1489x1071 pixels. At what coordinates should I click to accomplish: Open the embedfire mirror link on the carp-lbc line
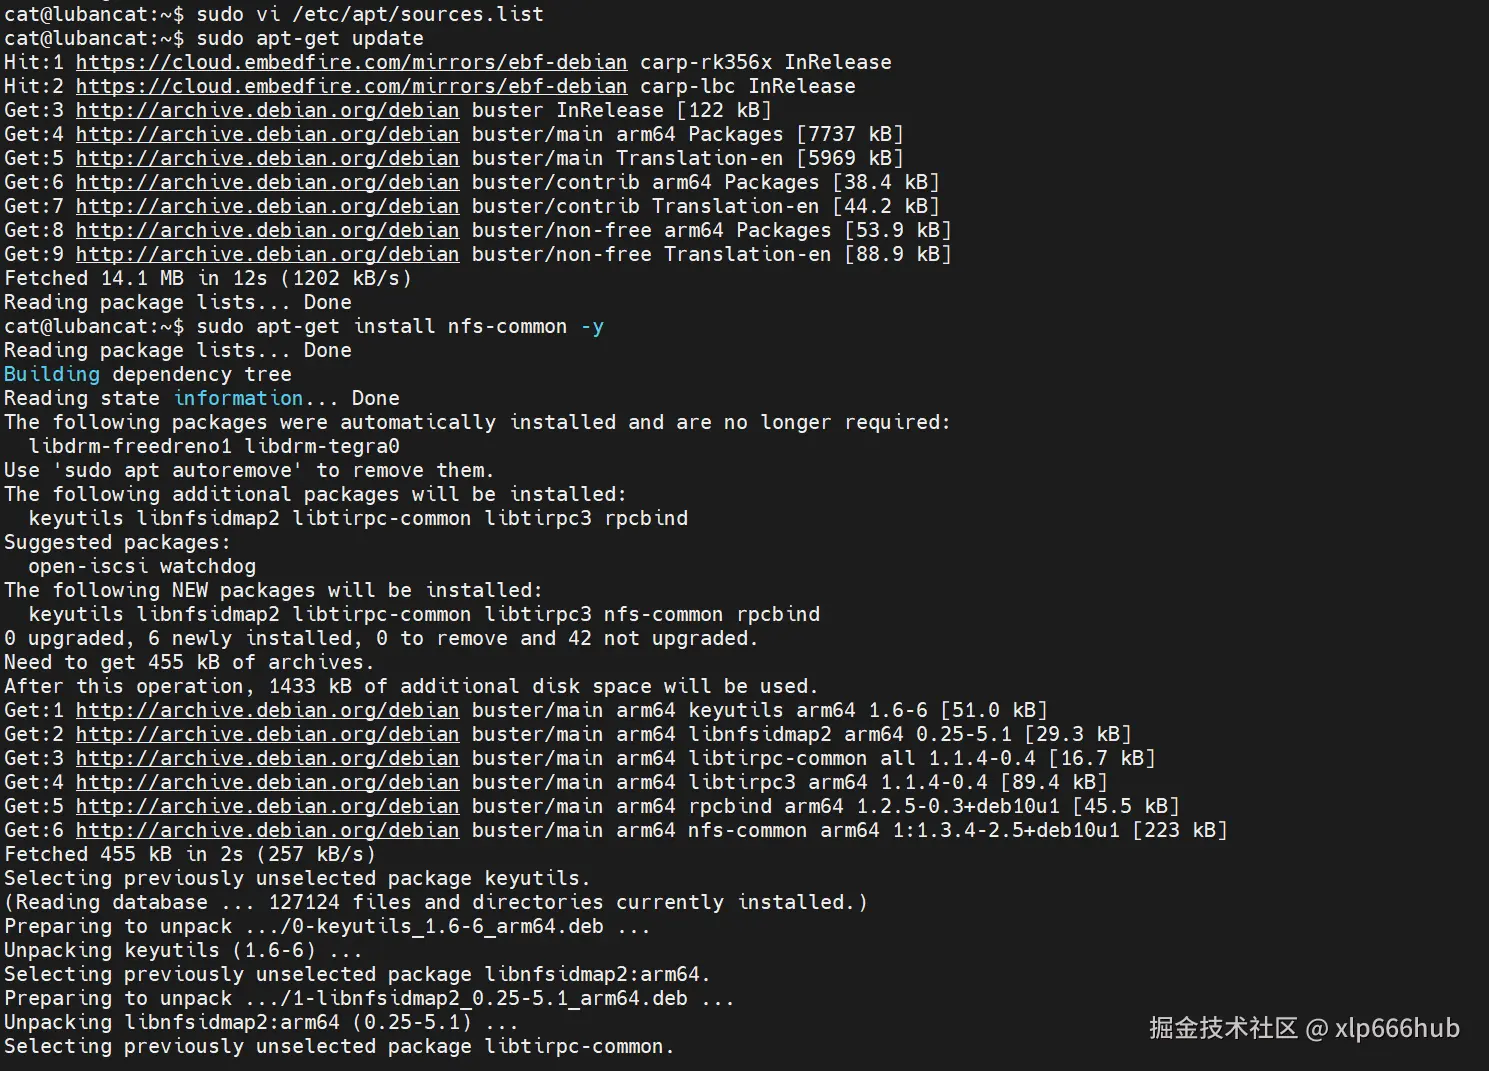point(351,86)
